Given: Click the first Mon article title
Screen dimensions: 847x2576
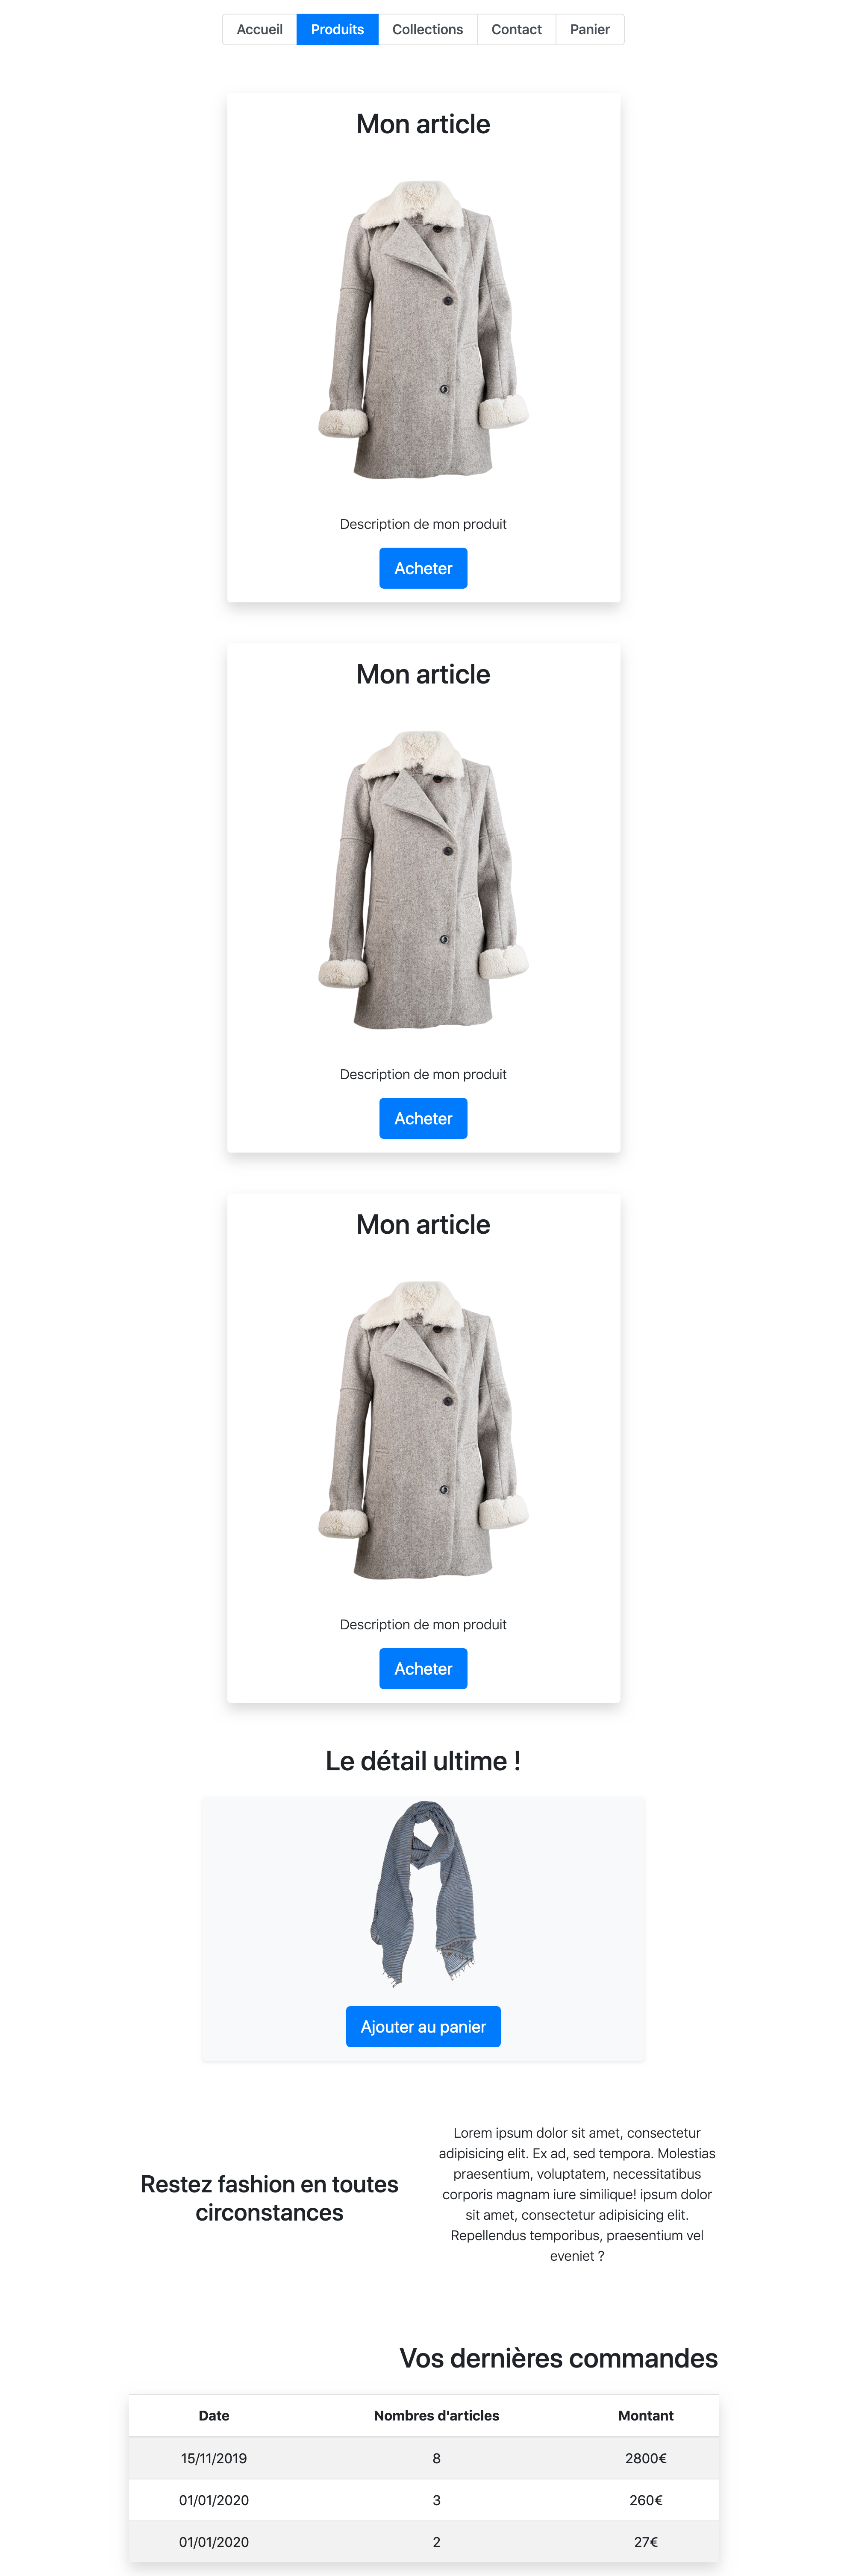Looking at the screenshot, I should (x=423, y=124).
